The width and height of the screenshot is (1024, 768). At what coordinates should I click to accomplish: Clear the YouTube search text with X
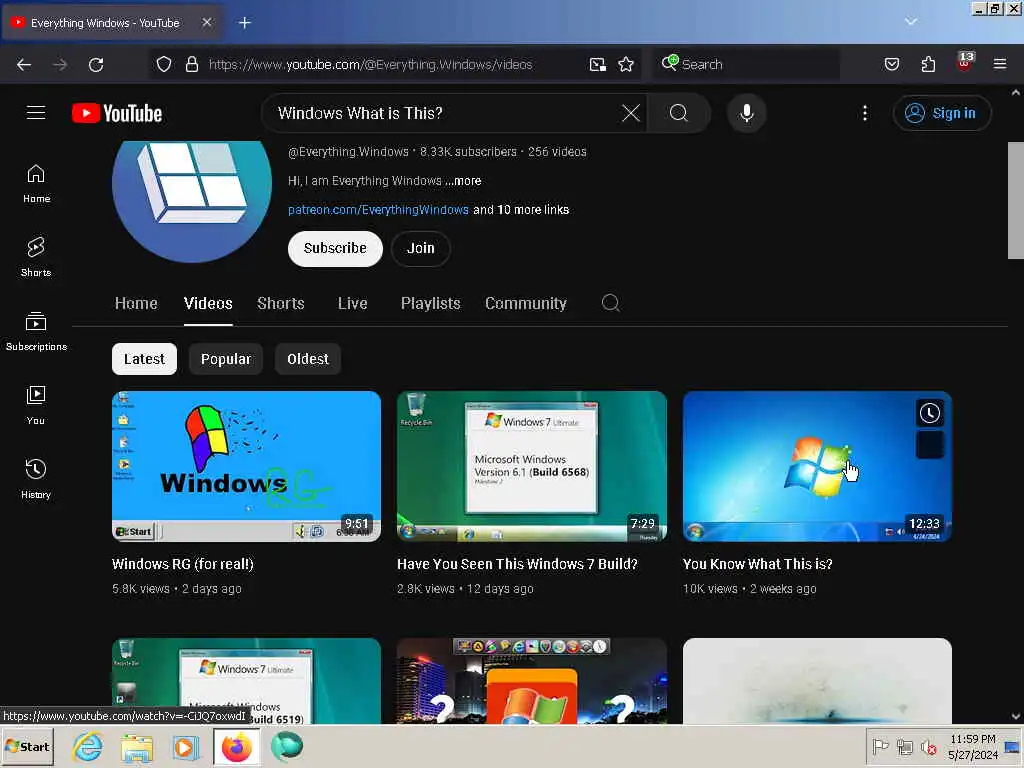pyautogui.click(x=630, y=113)
